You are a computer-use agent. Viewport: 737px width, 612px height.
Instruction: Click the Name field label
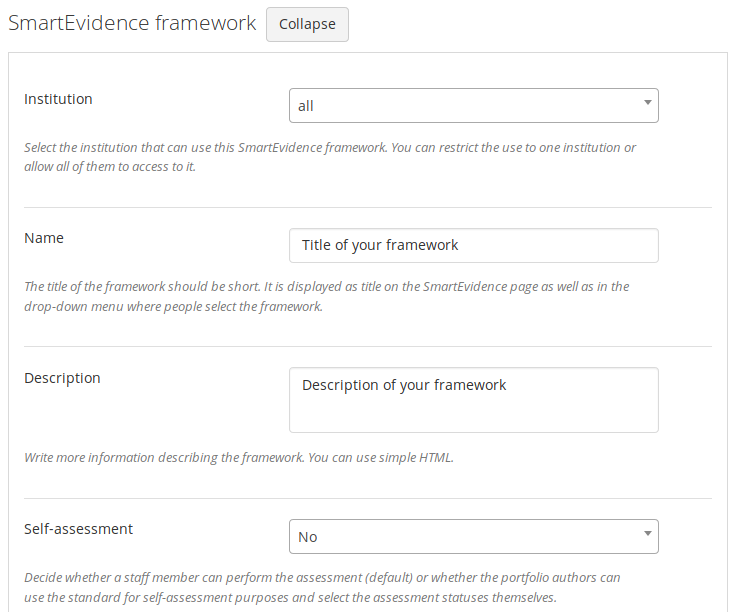coord(44,238)
